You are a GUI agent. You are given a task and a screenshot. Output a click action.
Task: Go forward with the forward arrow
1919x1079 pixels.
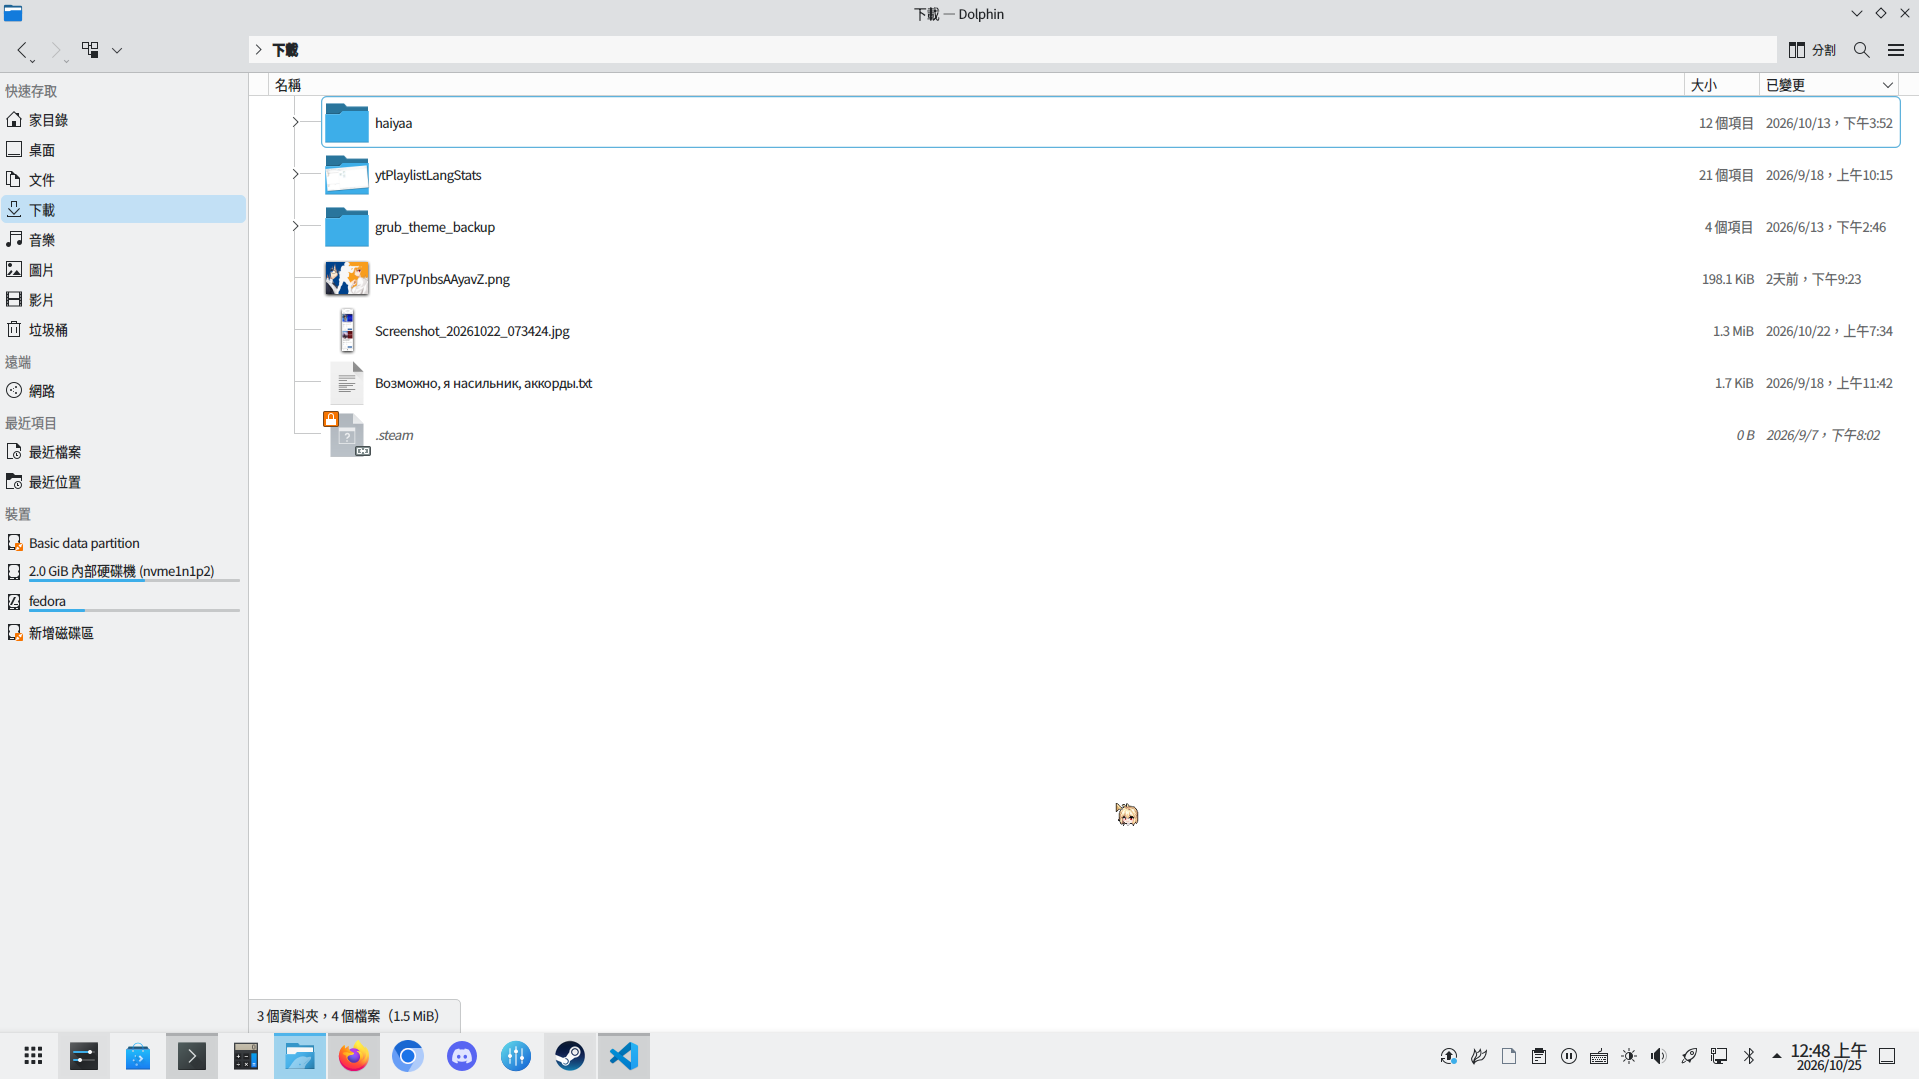point(56,50)
